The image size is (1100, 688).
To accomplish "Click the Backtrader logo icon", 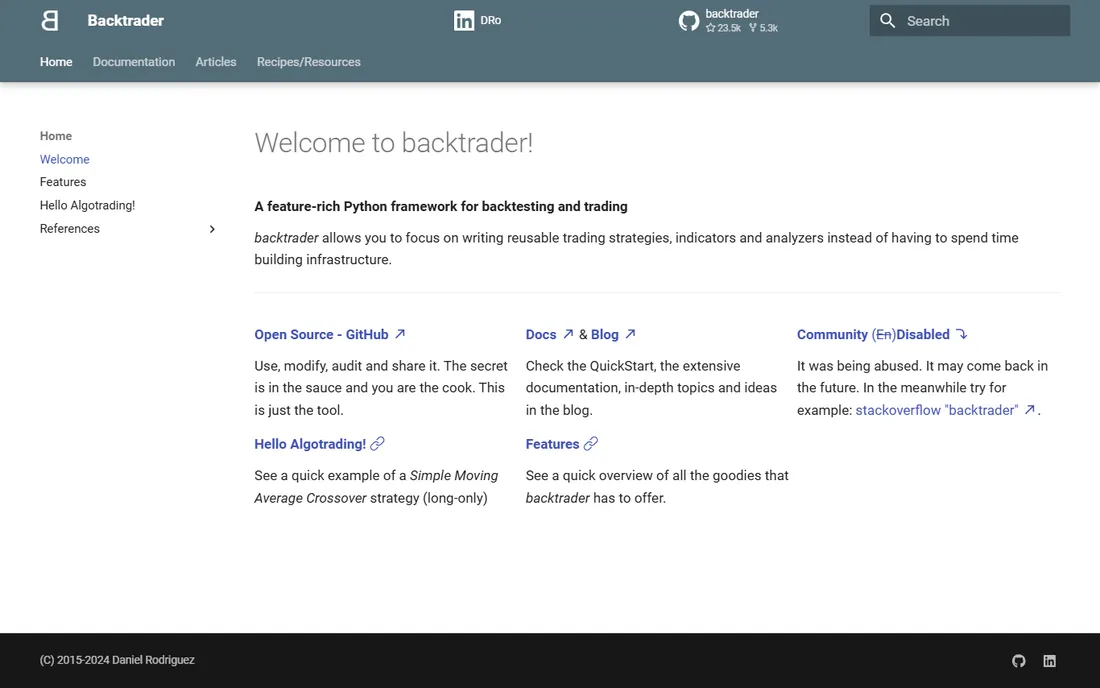I will 50,20.
